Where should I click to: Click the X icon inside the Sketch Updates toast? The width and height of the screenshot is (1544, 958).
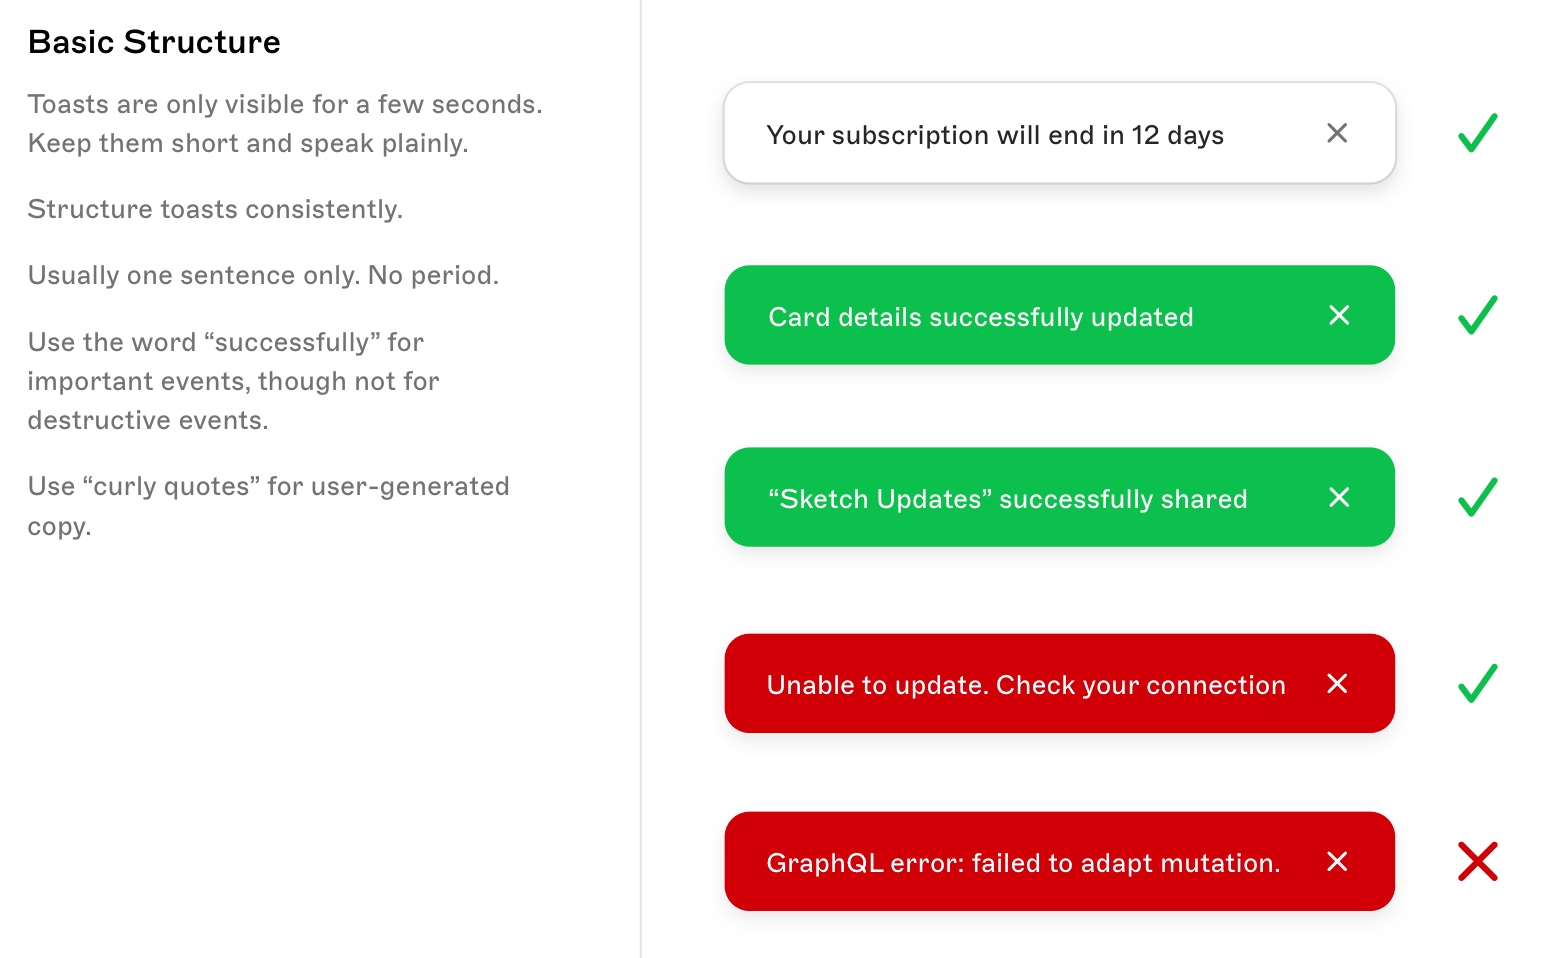coord(1339,497)
